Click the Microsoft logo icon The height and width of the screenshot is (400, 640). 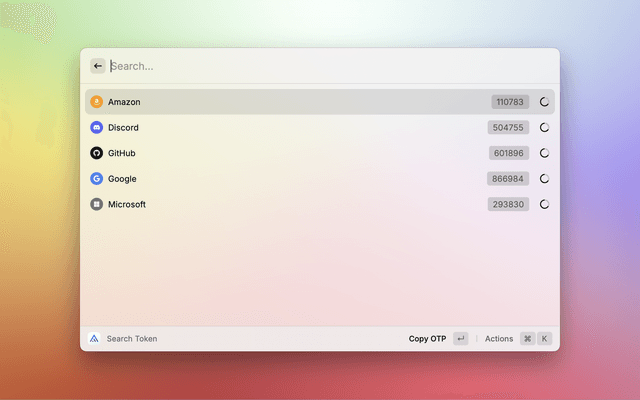[97, 204]
